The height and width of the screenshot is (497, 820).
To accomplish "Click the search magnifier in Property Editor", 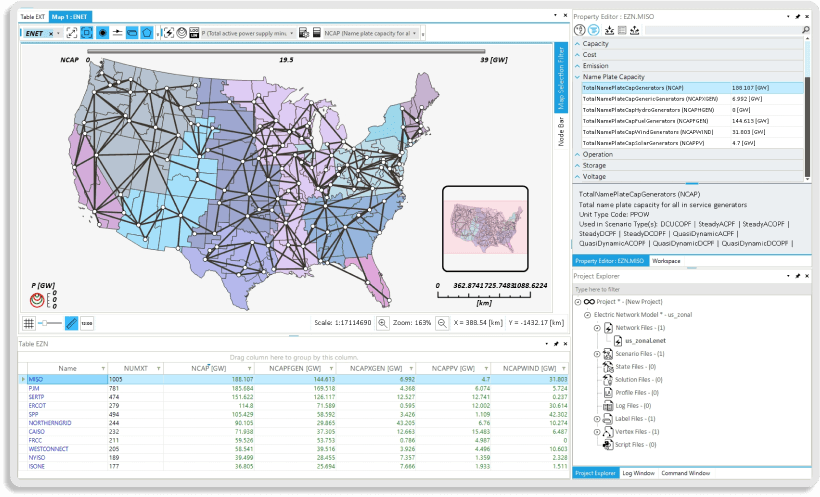I will click(x=806, y=31).
